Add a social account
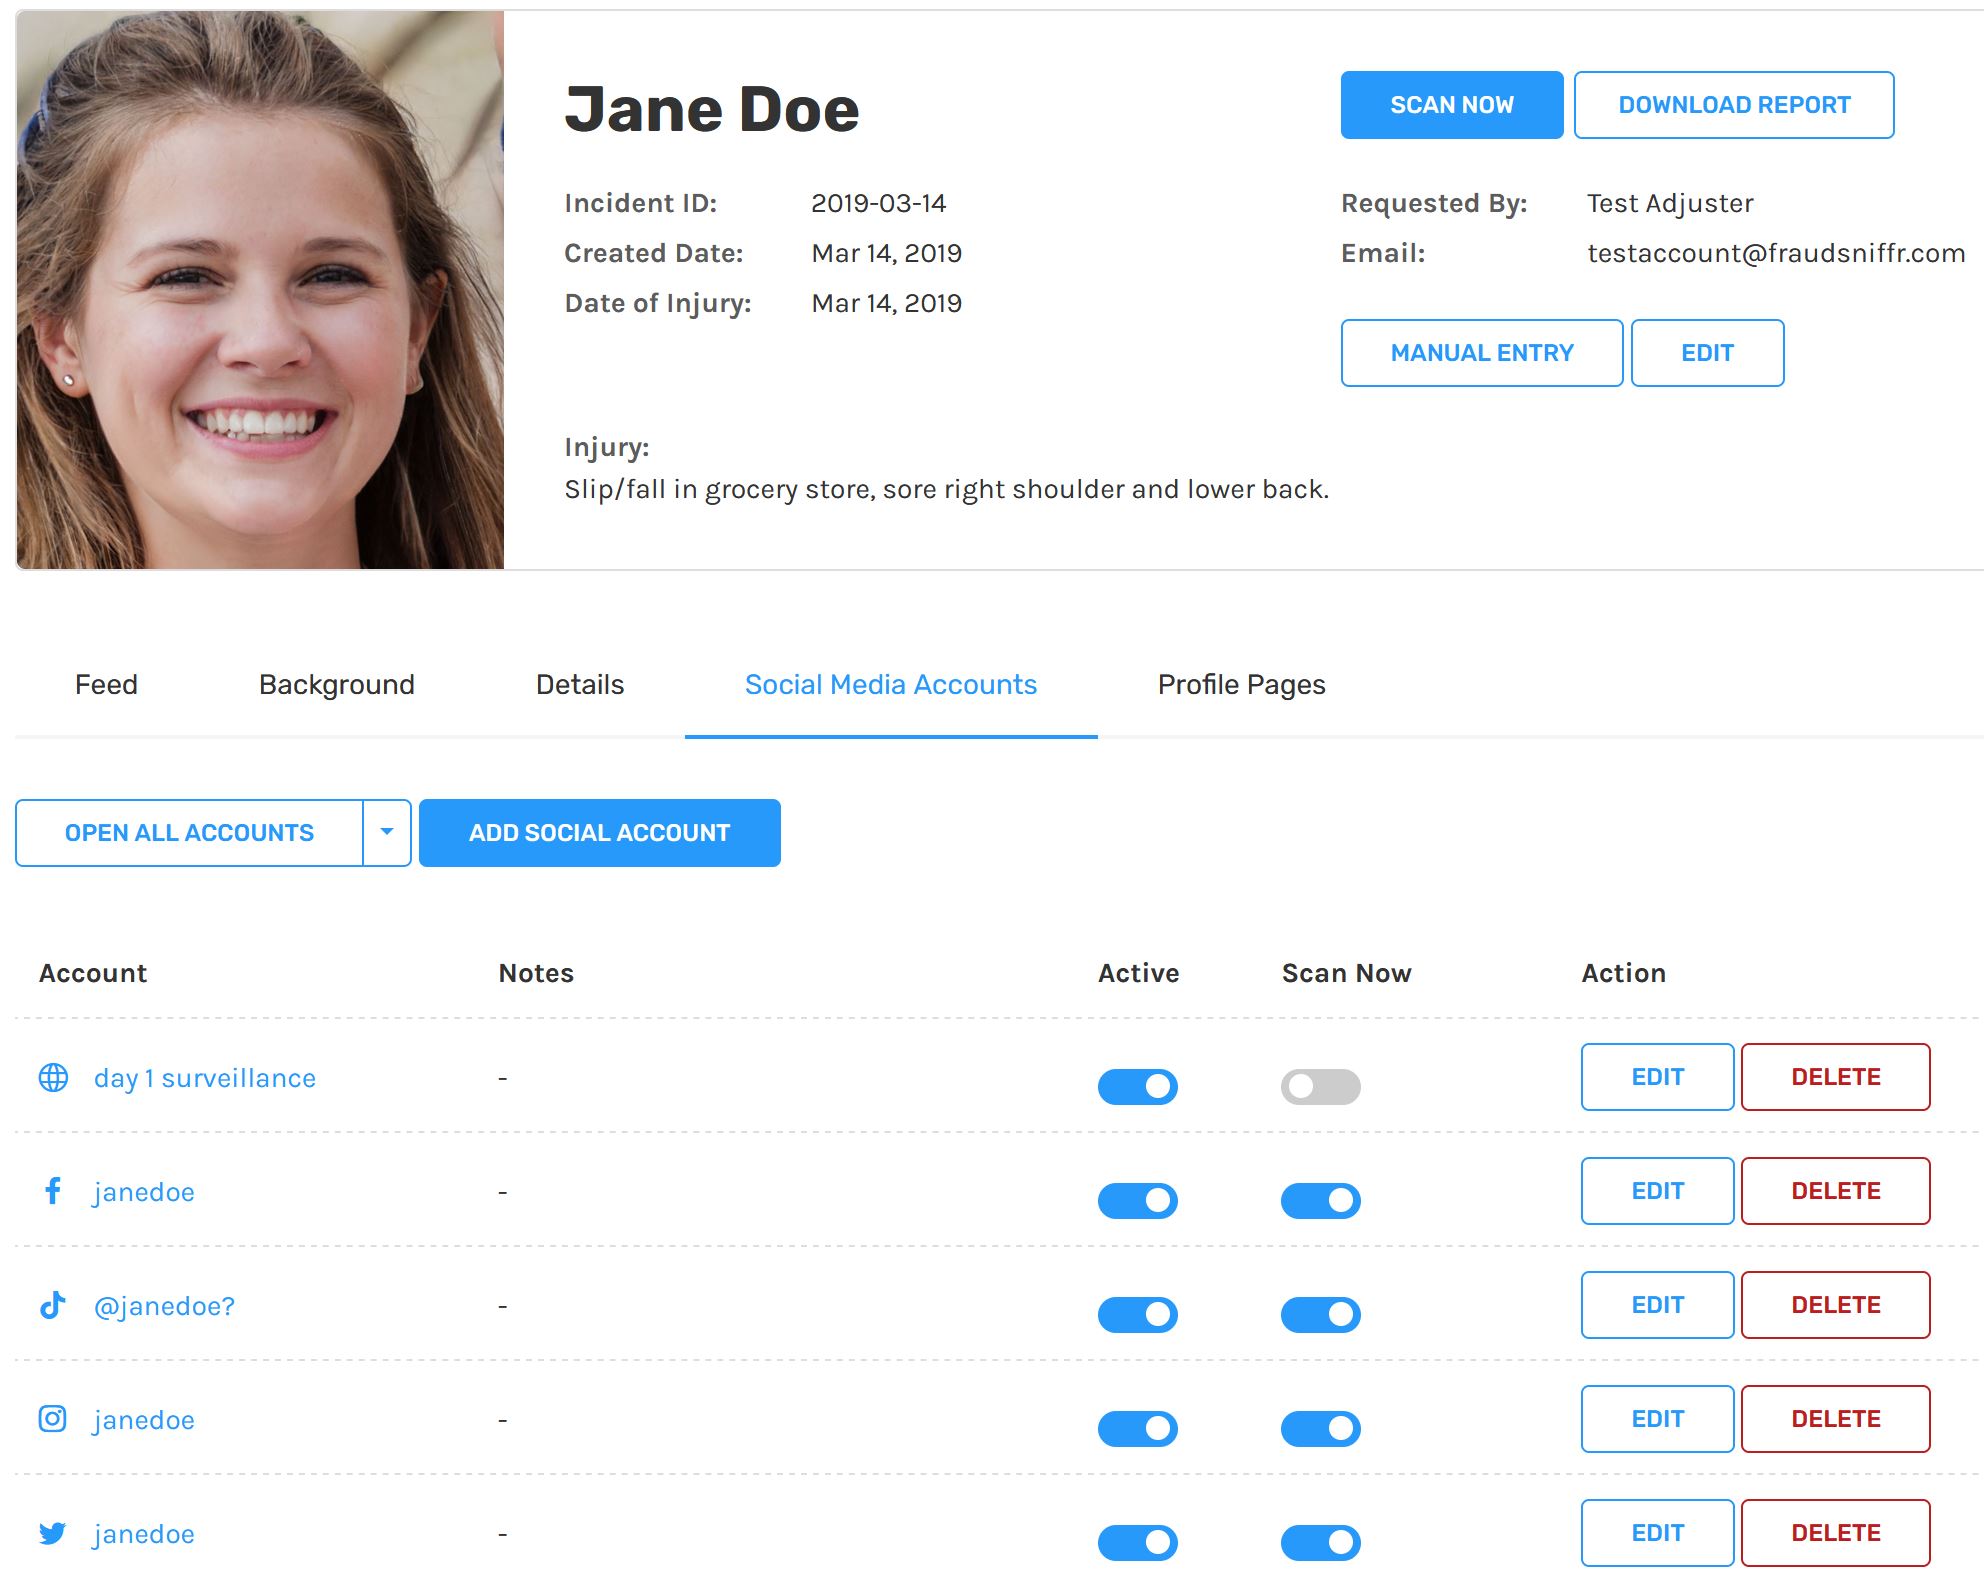The image size is (1984, 1577). (x=600, y=832)
